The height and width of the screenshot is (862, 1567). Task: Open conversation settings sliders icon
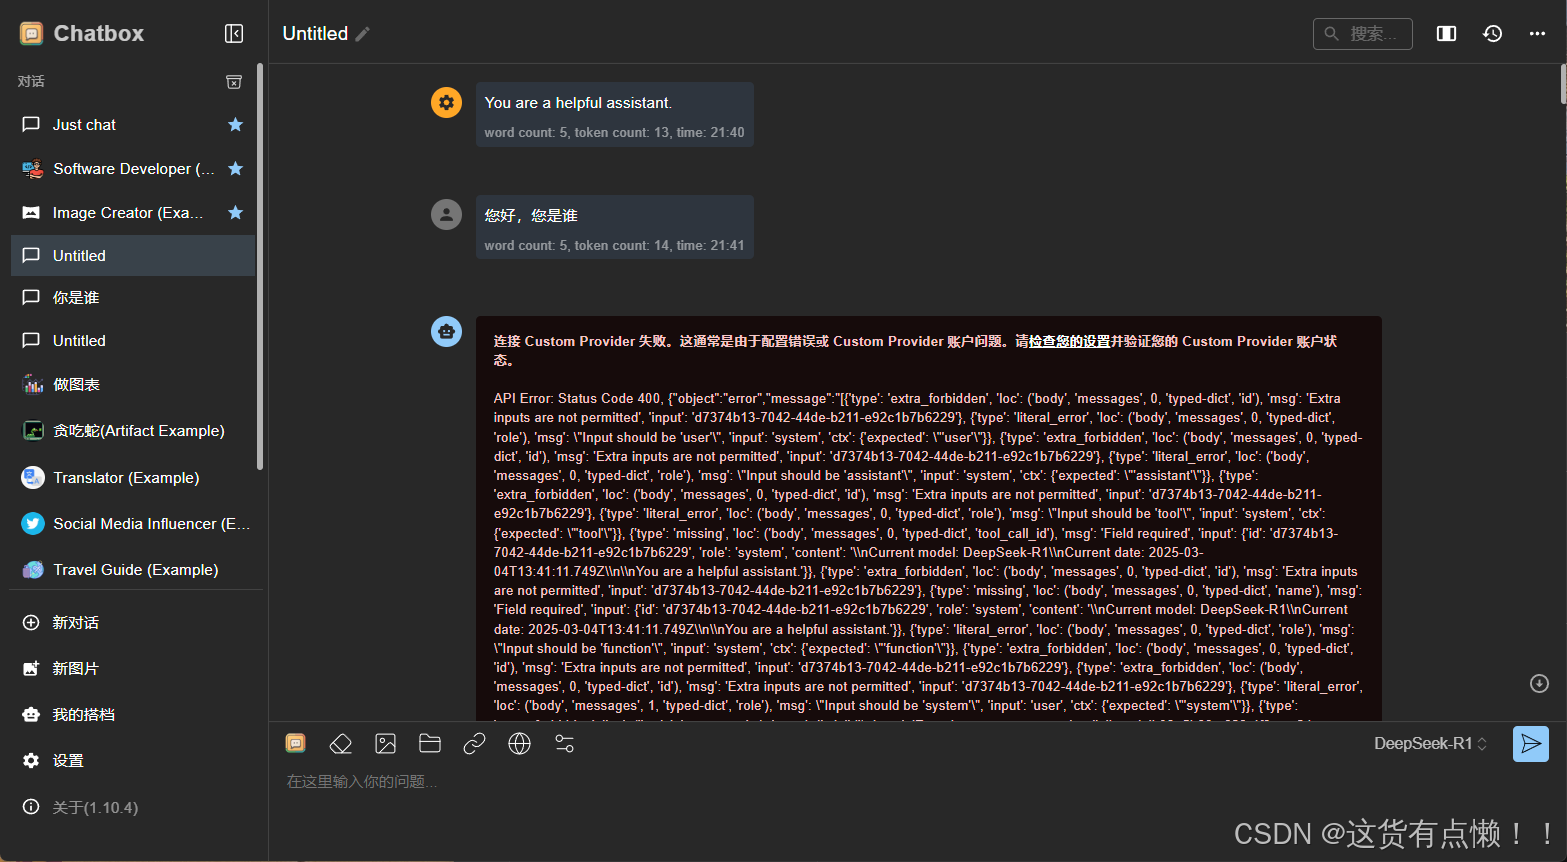click(564, 743)
